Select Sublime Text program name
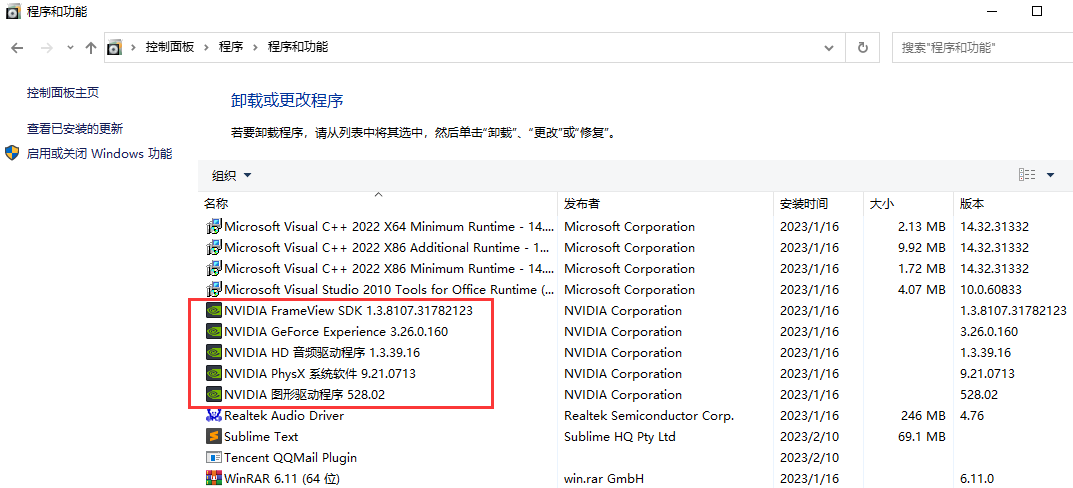 [261, 437]
